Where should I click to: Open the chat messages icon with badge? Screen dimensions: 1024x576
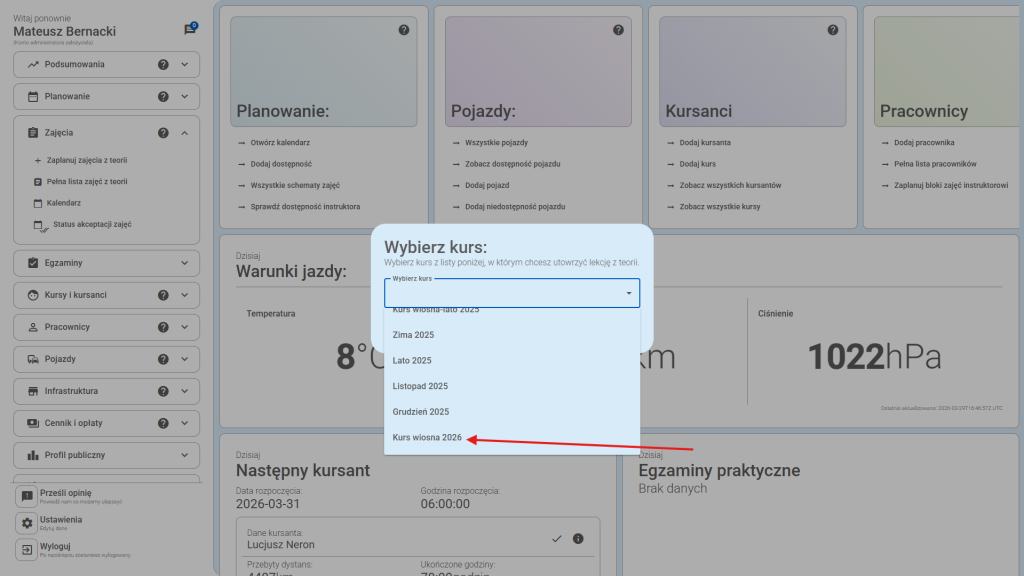tap(190, 29)
